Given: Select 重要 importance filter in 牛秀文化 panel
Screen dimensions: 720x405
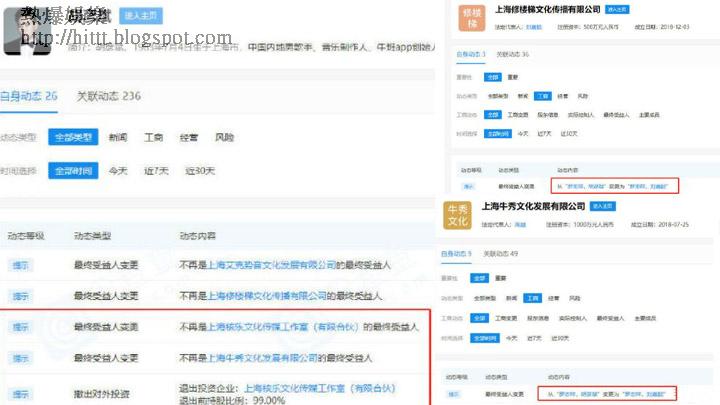Looking at the screenshot, I should 501,278.
